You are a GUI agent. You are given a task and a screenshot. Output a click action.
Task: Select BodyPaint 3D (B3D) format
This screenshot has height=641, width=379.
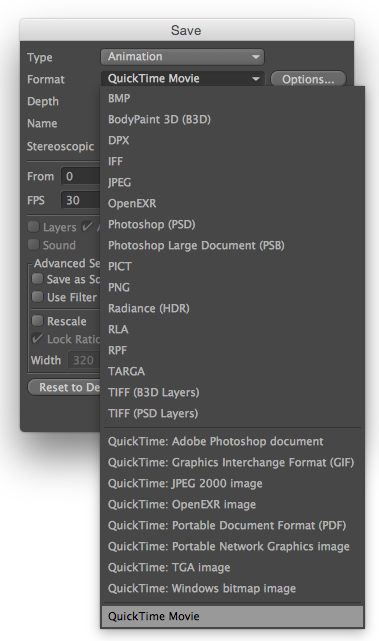click(x=232, y=119)
